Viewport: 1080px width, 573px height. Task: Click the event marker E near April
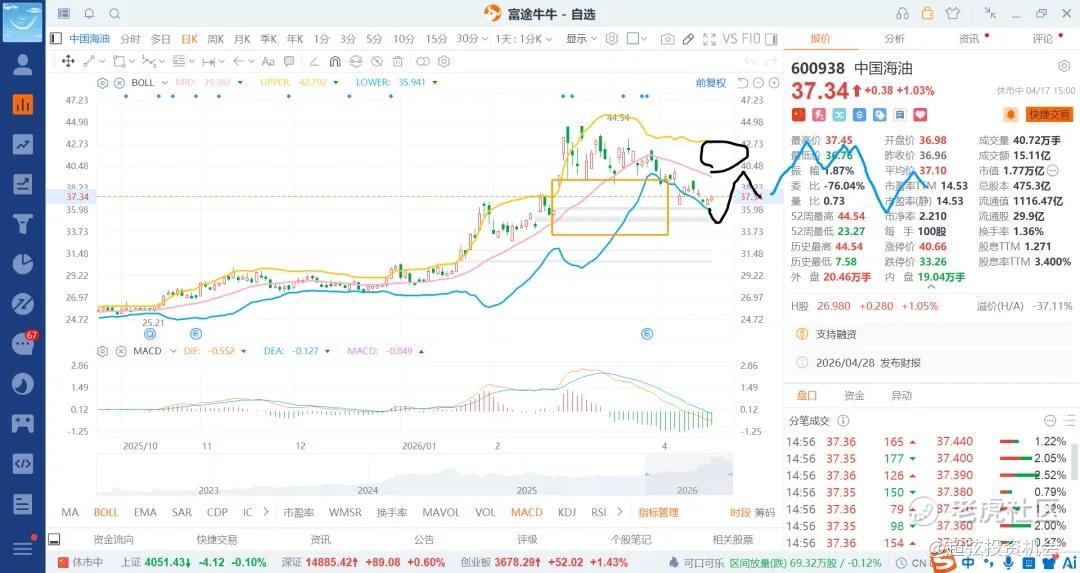pos(647,334)
